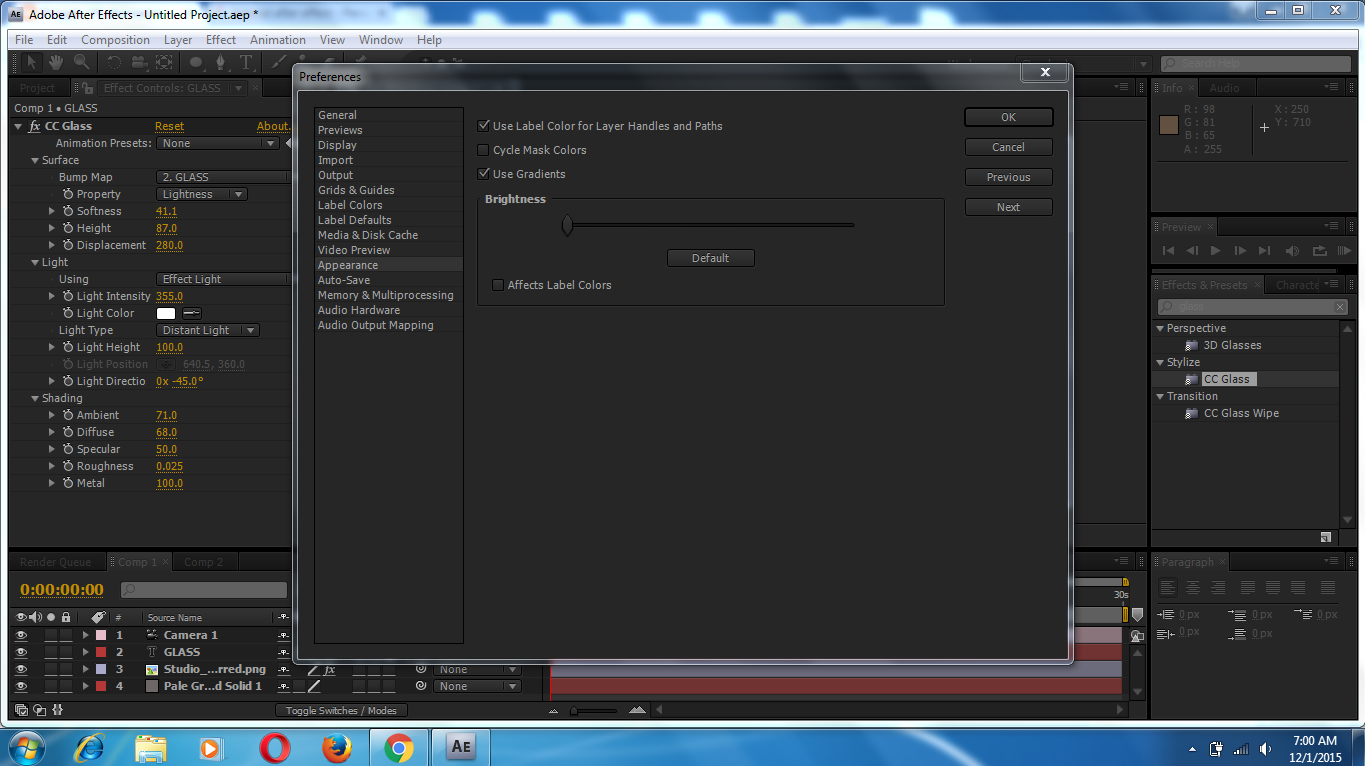Click the CC Glass Wipe effect icon
The image size is (1365, 766).
tap(1191, 413)
